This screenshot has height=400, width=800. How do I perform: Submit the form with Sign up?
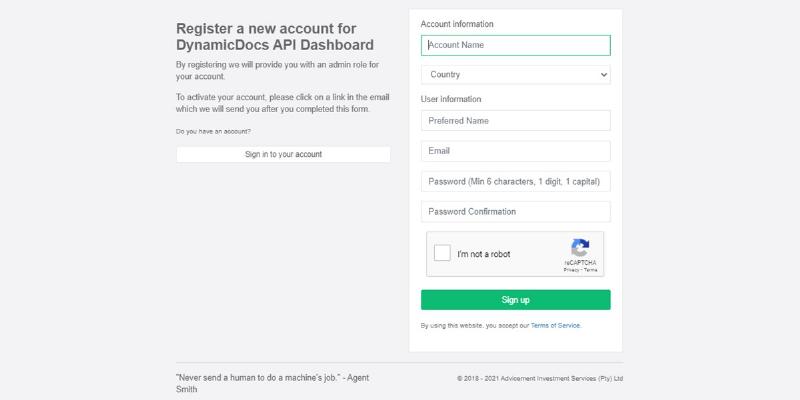[x=515, y=300]
